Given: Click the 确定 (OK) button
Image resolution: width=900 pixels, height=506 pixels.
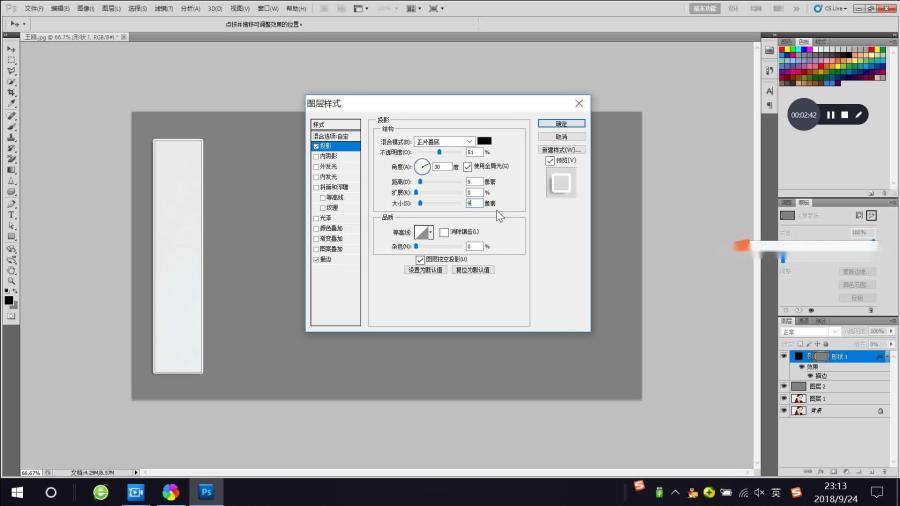Looking at the screenshot, I should tap(560, 123).
